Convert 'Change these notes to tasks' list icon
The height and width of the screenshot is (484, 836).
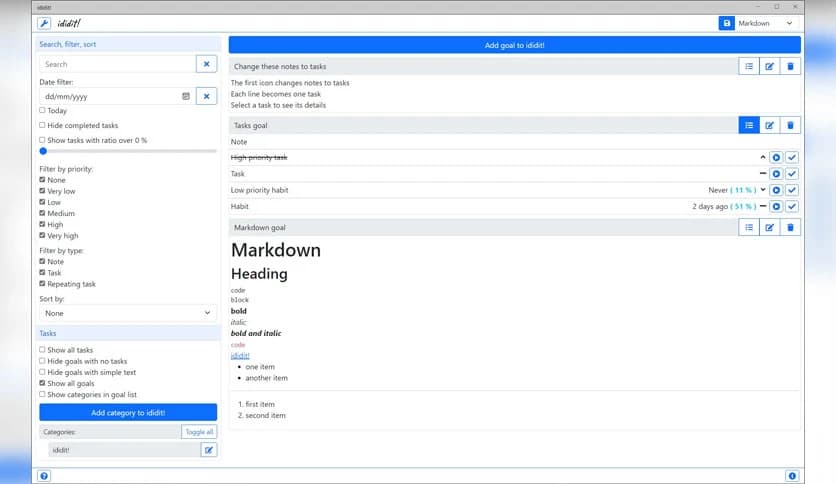[749, 67]
